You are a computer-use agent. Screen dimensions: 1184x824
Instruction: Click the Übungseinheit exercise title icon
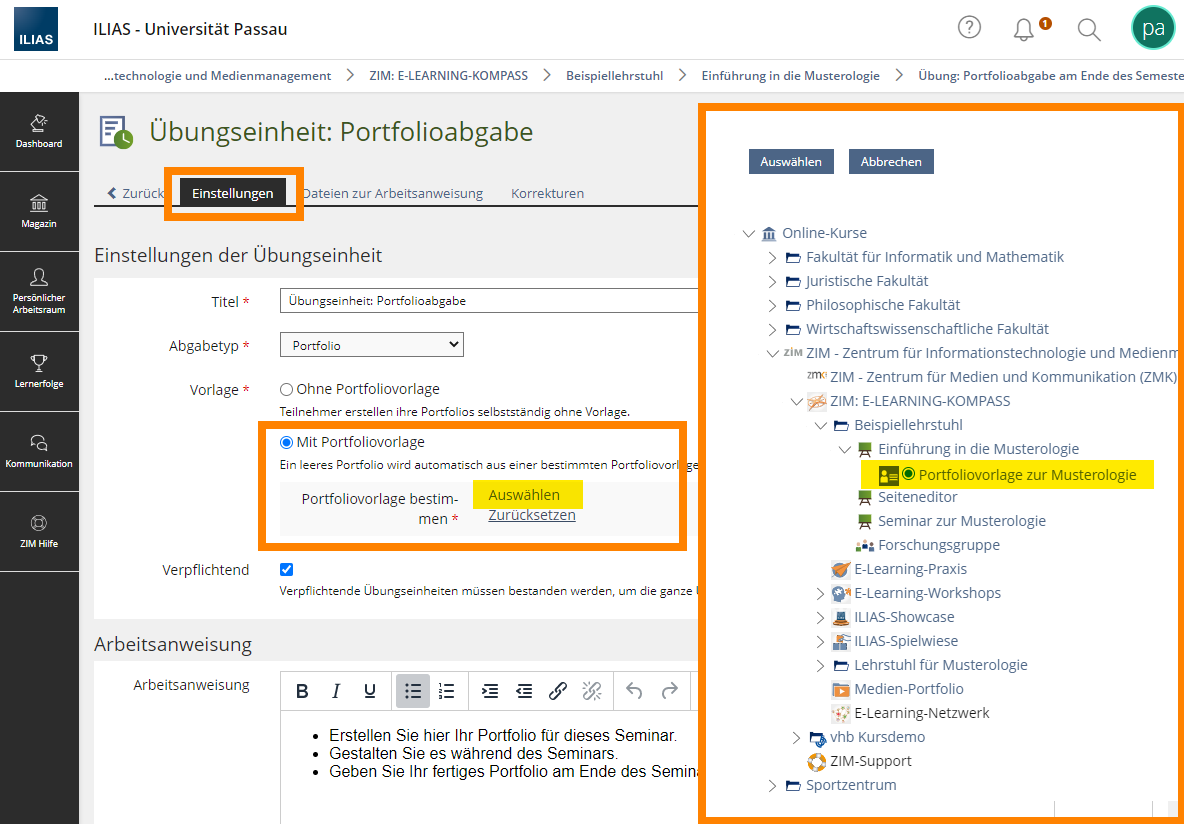pyautogui.click(x=116, y=131)
